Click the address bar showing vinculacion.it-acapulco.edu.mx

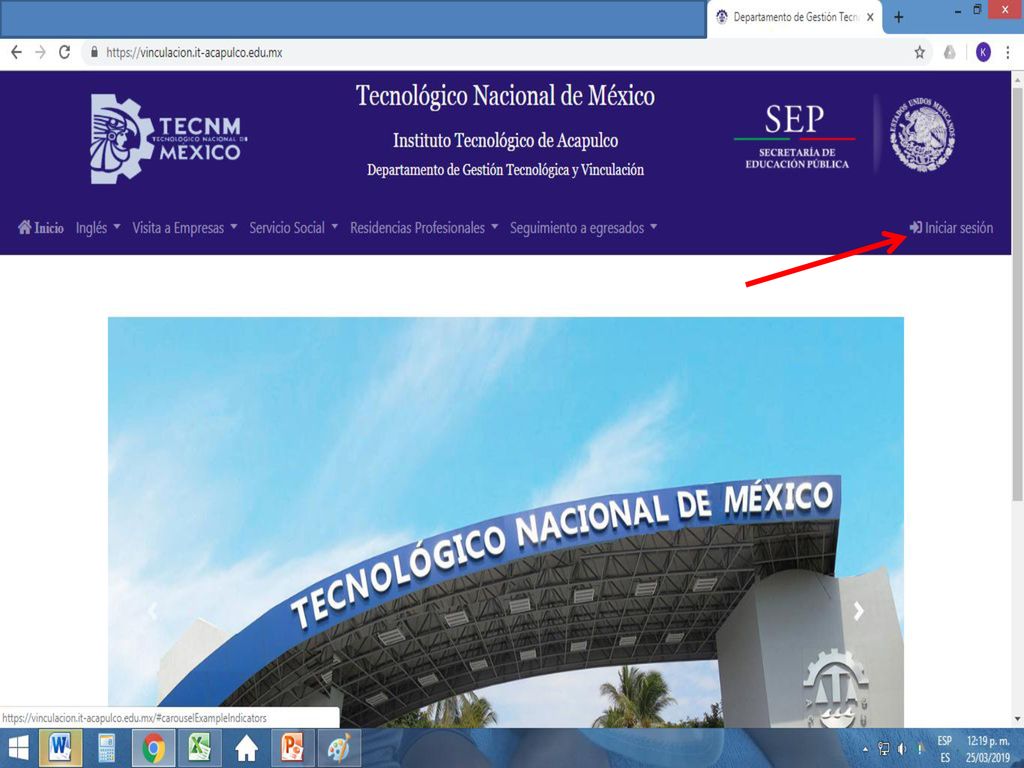(x=496, y=52)
